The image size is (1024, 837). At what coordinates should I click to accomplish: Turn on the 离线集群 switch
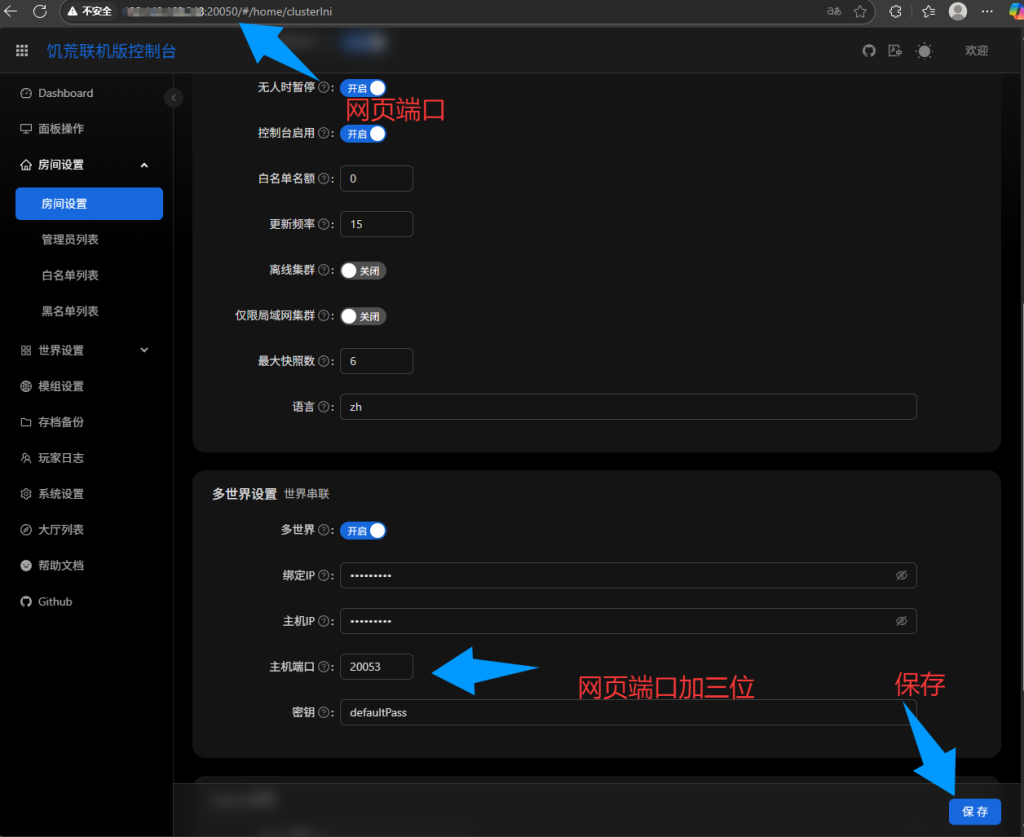(363, 270)
